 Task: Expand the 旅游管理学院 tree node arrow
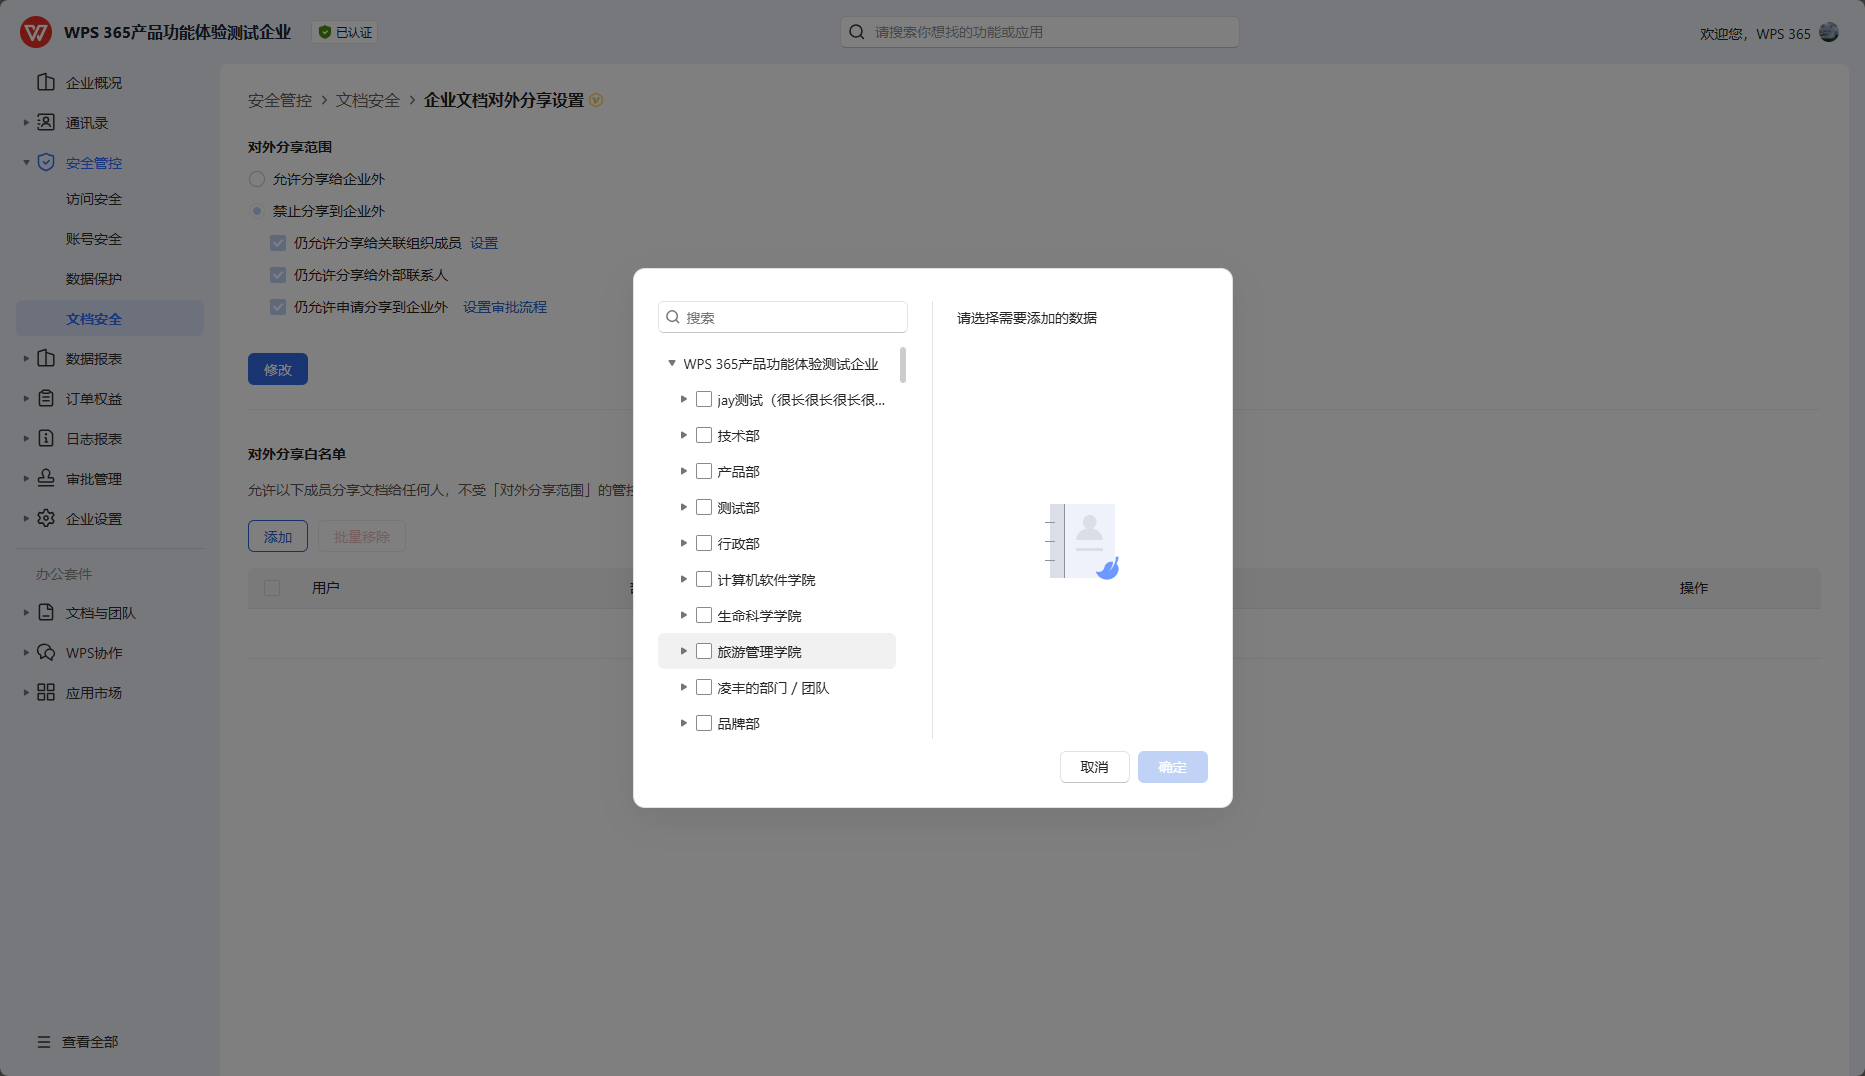684,651
